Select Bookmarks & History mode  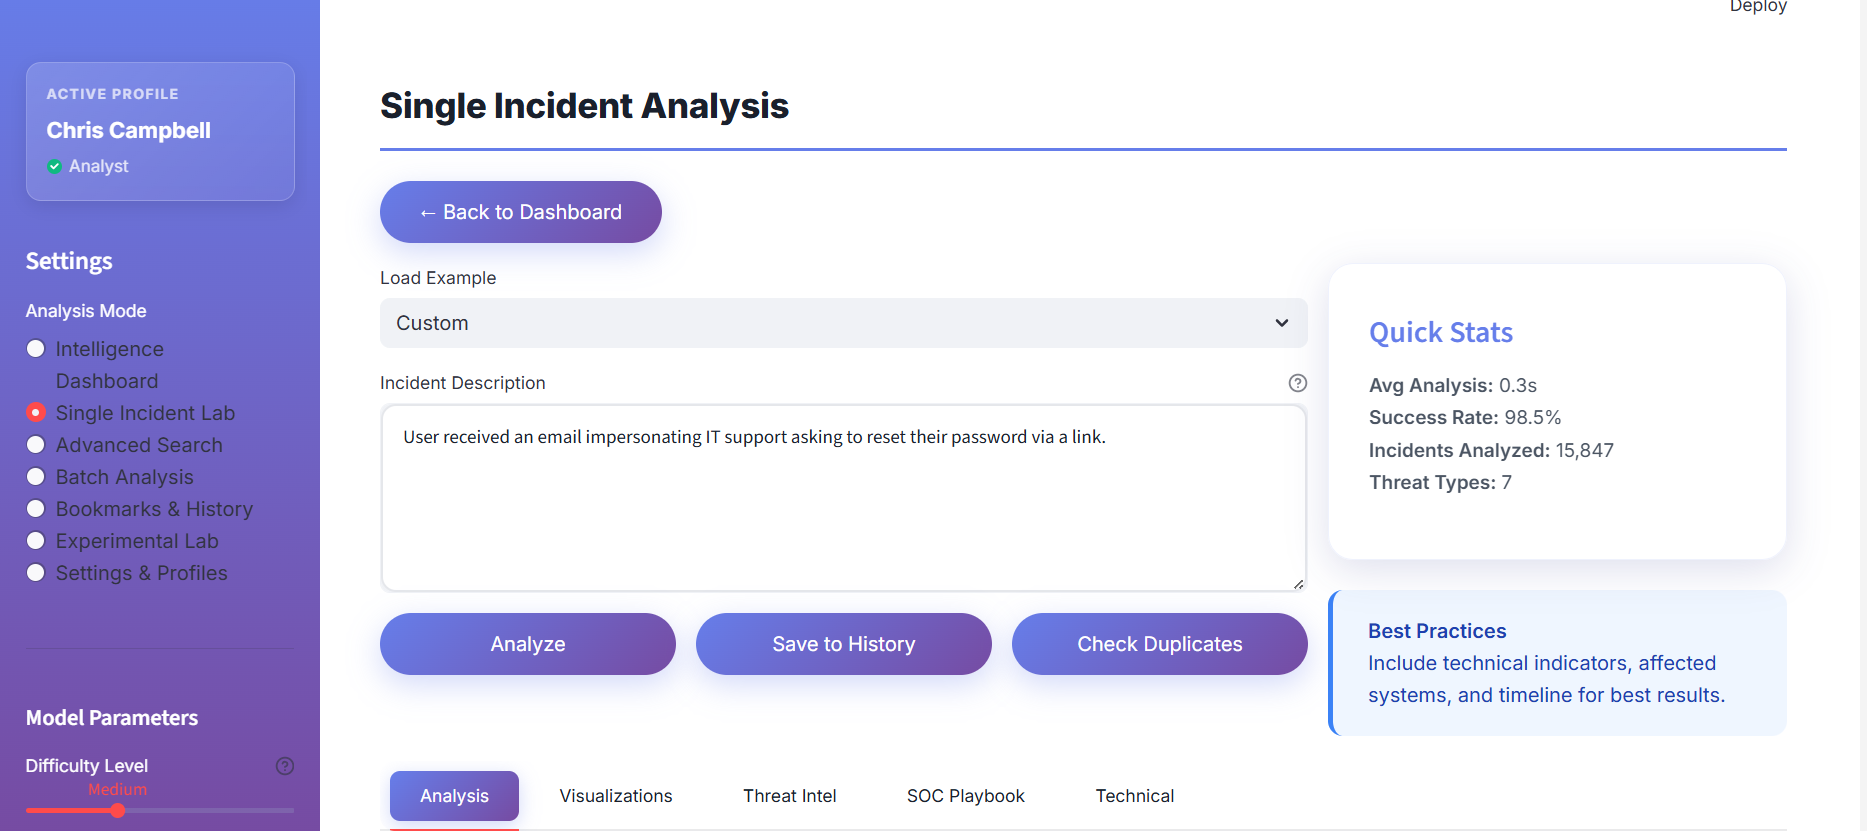36,508
